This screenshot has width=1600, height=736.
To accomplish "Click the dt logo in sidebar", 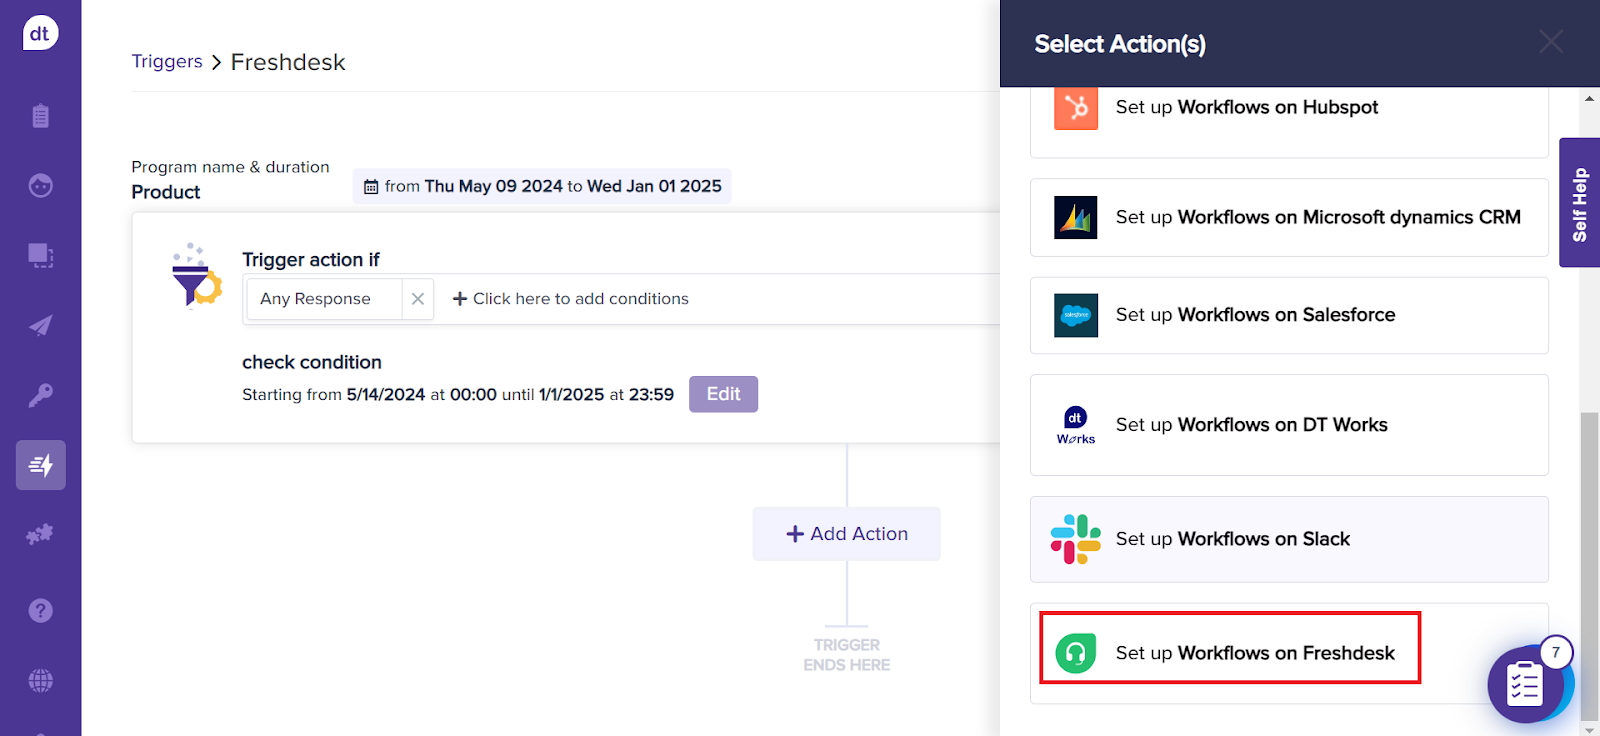I will [40, 33].
